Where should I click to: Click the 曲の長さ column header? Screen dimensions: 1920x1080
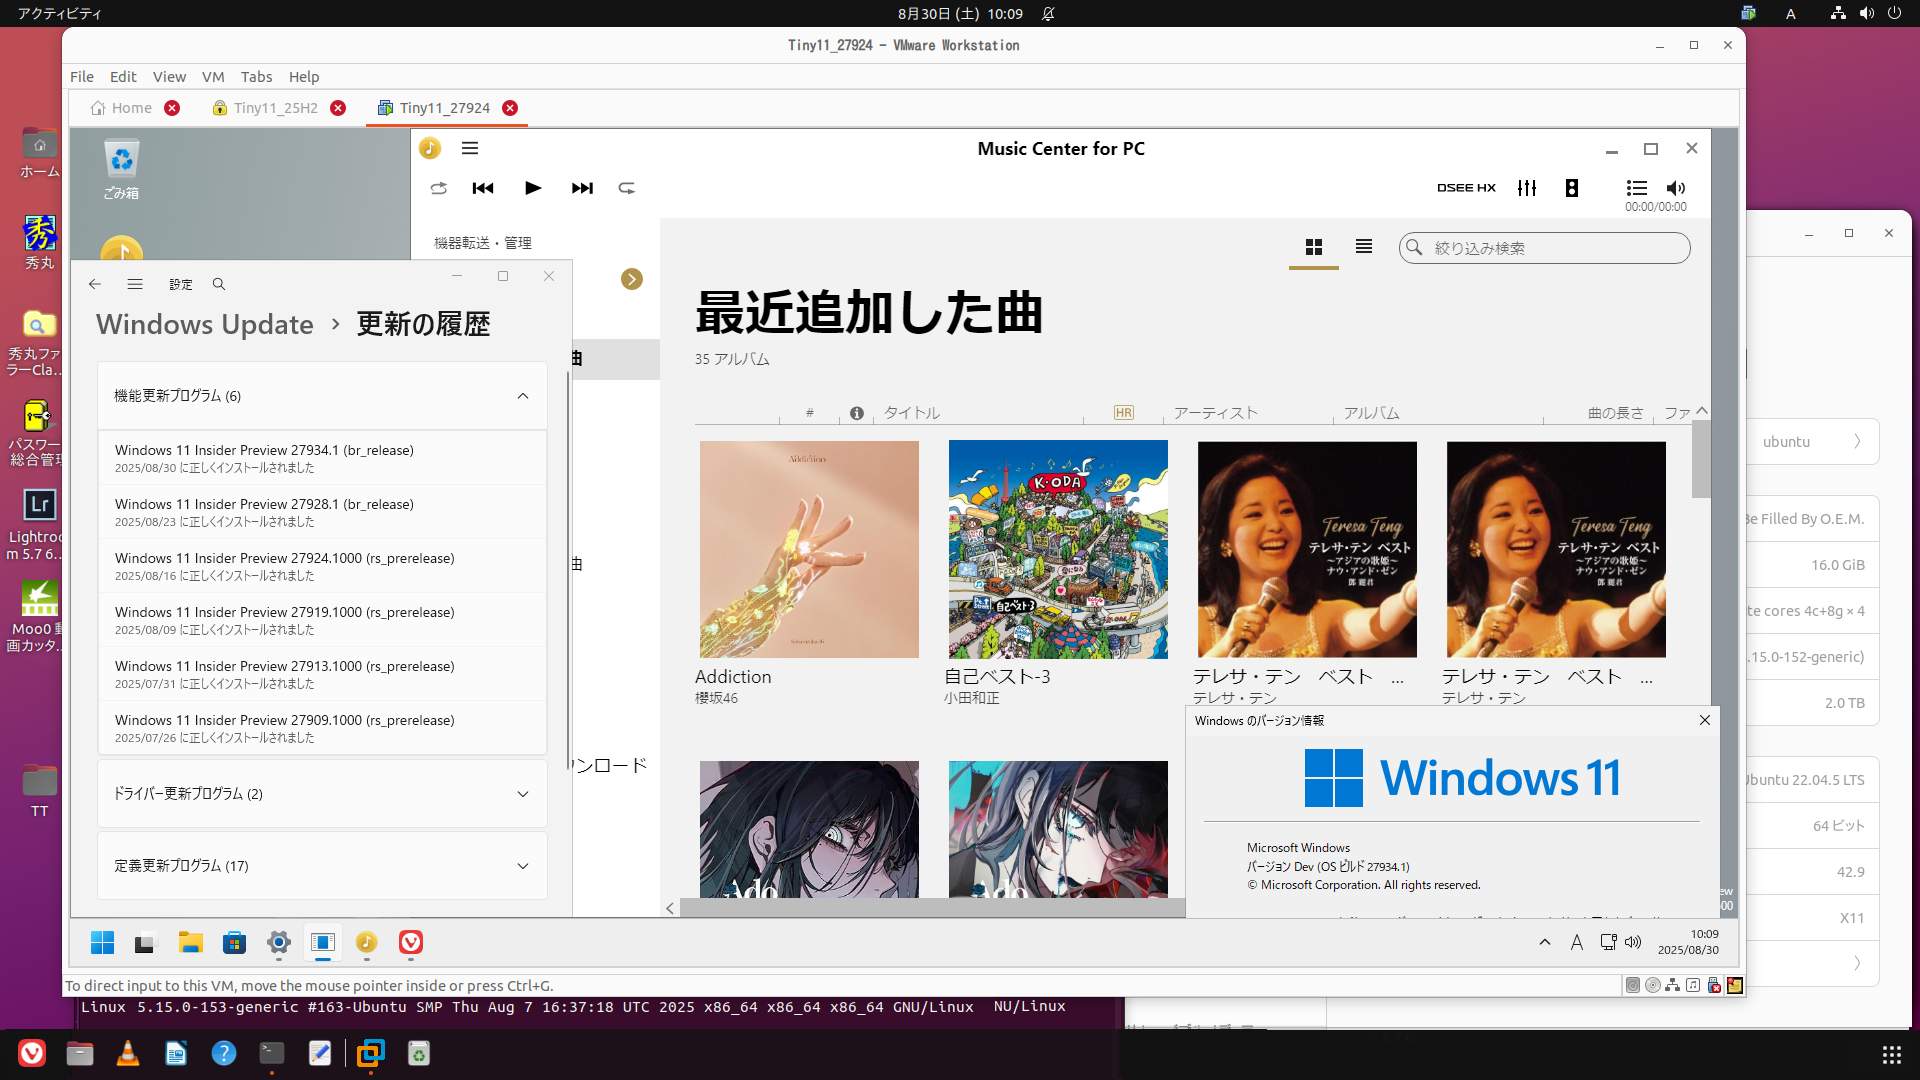coord(1616,413)
